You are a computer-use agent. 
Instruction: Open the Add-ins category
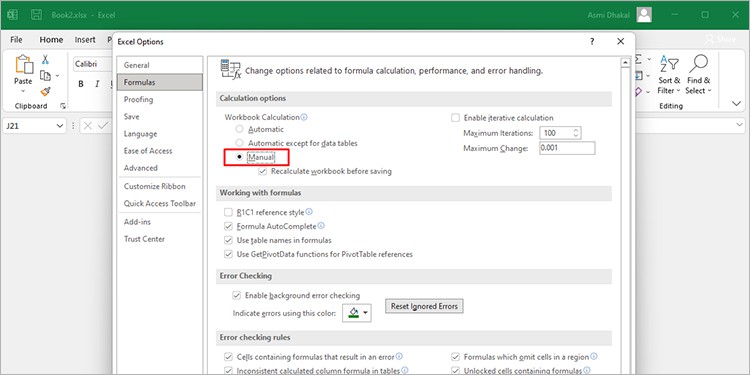pos(160,222)
